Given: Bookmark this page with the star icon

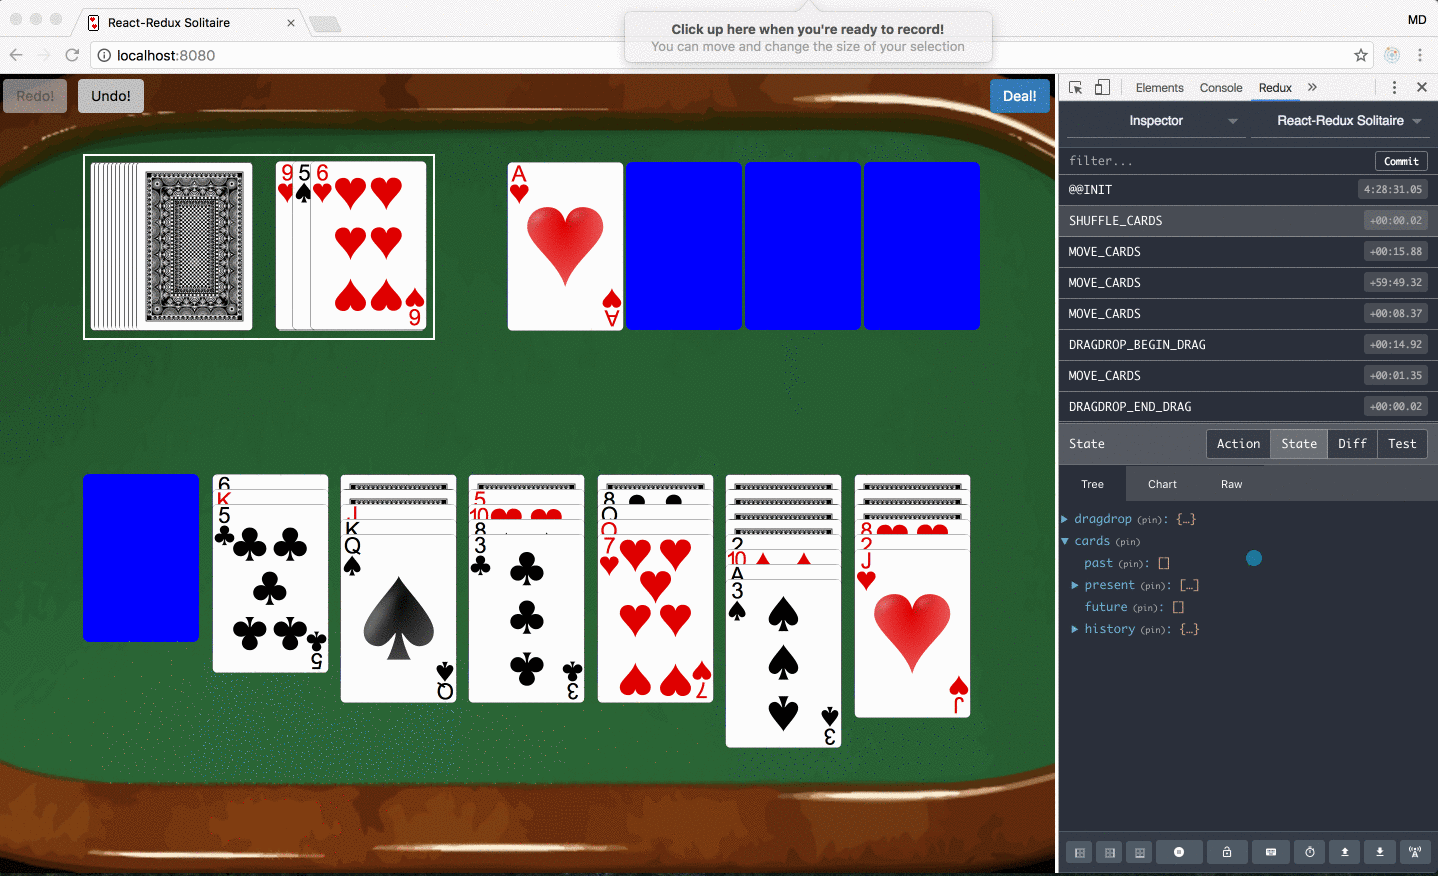Looking at the screenshot, I should (x=1360, y=55).
